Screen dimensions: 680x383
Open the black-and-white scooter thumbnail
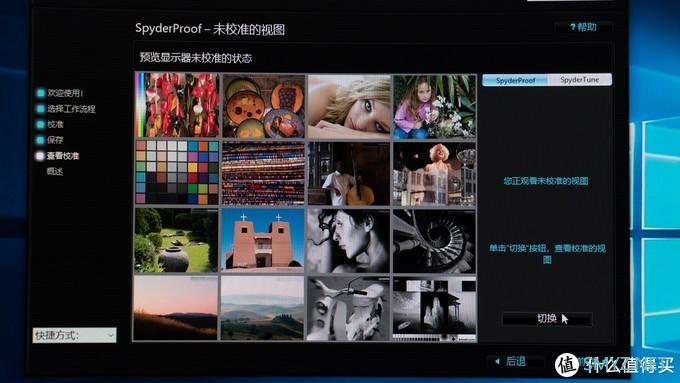coord(349,309)
